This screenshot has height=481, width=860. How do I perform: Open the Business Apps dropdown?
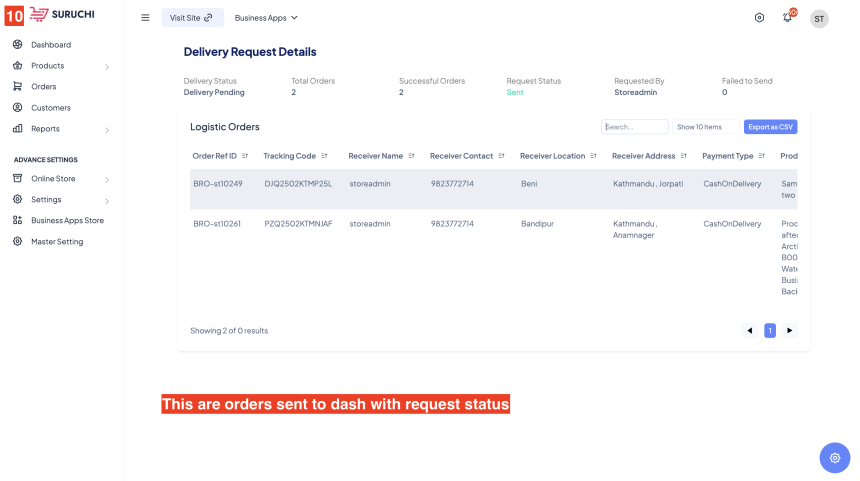pyautogui.click(x=266, y=18)
